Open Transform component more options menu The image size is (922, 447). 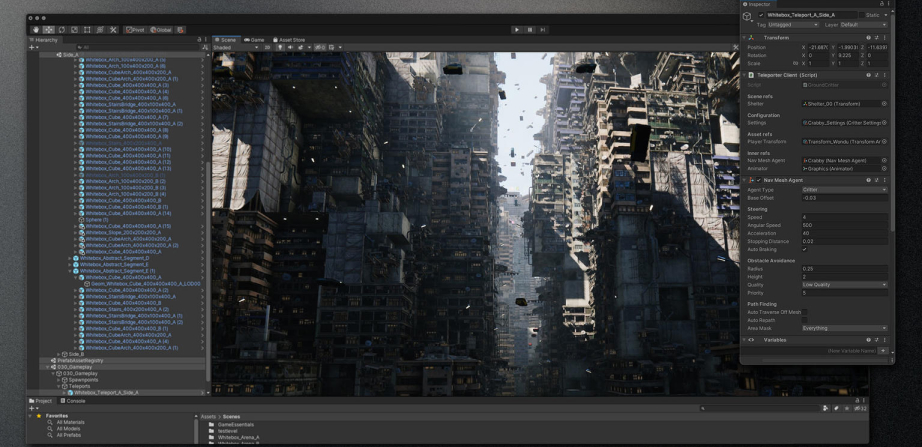tap(885, 38)
